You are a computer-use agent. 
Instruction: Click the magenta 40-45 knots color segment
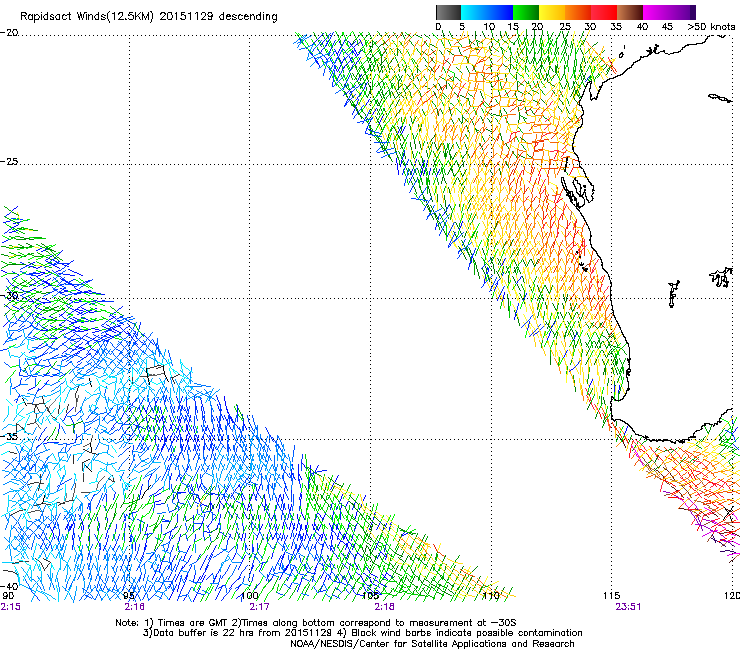click(656, 12)
